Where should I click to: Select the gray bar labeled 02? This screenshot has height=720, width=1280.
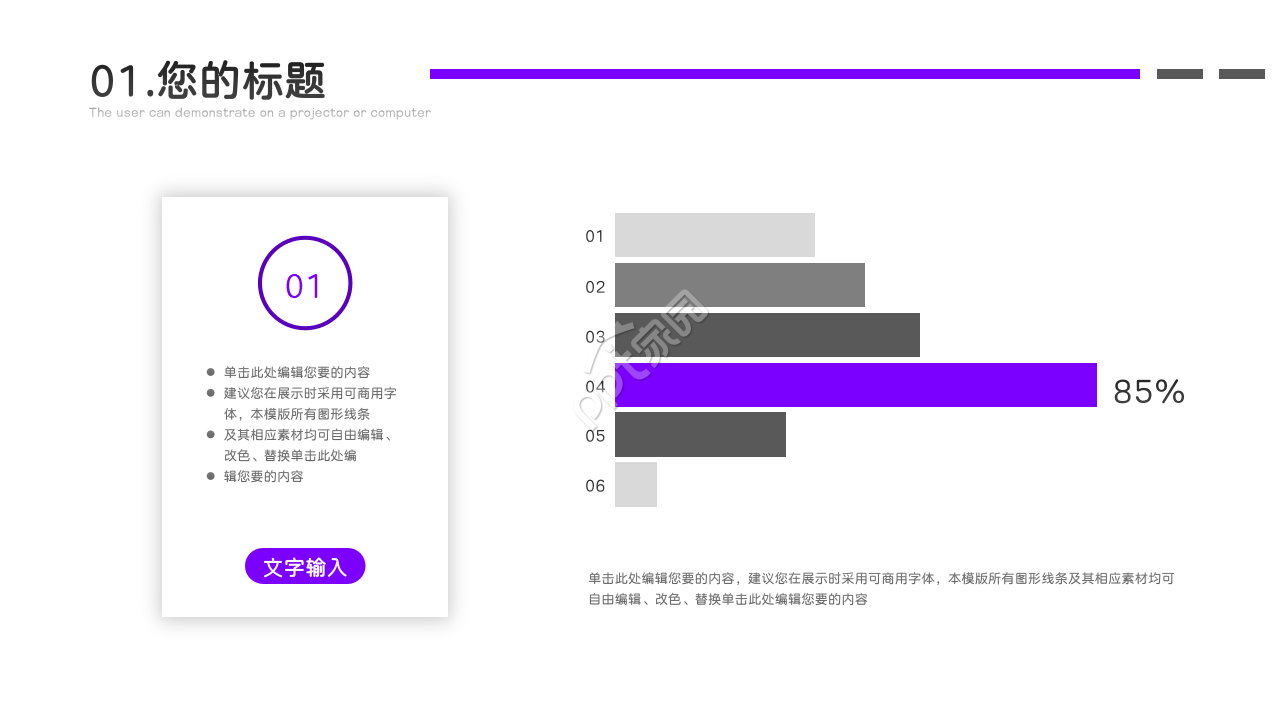[740, 285]
